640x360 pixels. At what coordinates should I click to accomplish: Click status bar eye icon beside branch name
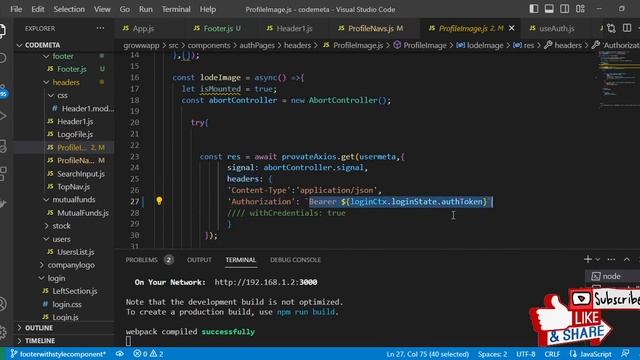pos(120,354)
